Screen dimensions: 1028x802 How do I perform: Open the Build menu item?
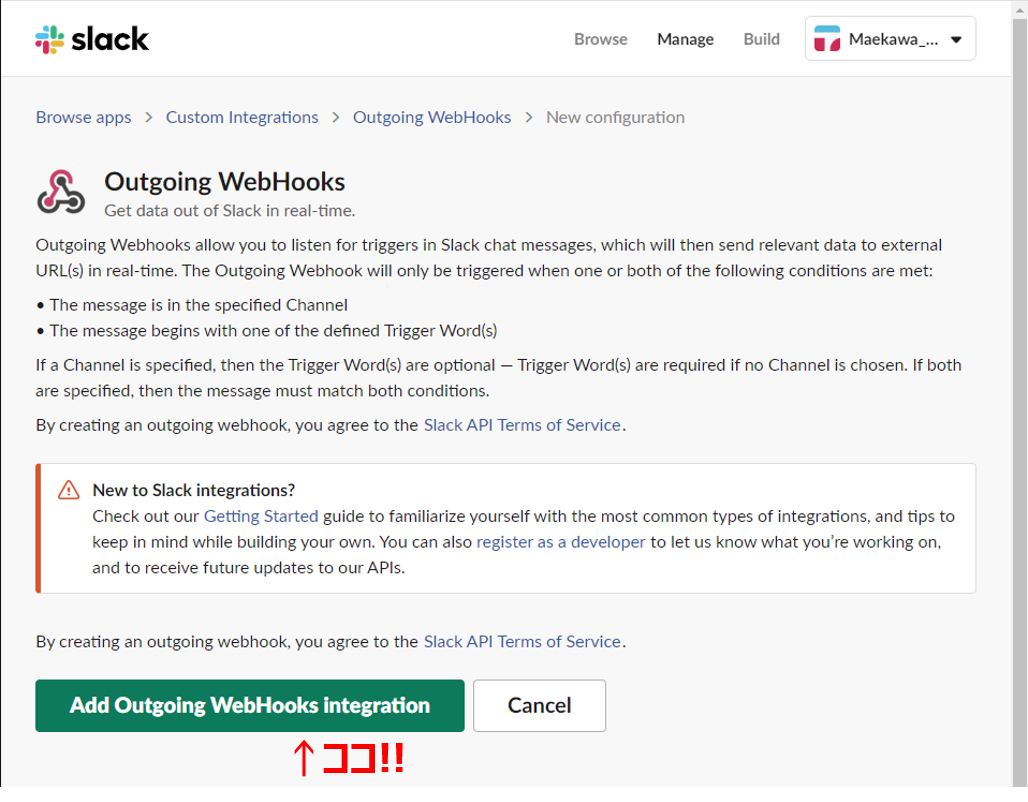click(761, 39)
